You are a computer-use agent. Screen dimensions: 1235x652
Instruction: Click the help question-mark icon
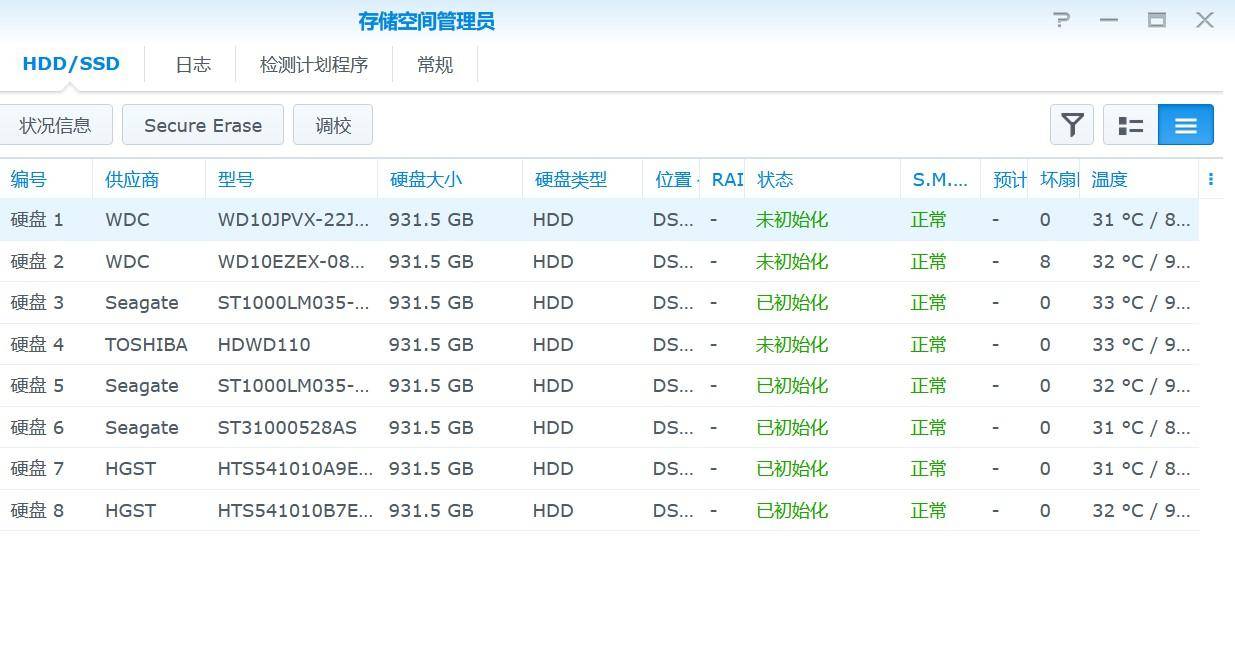tap(1060, 20)
